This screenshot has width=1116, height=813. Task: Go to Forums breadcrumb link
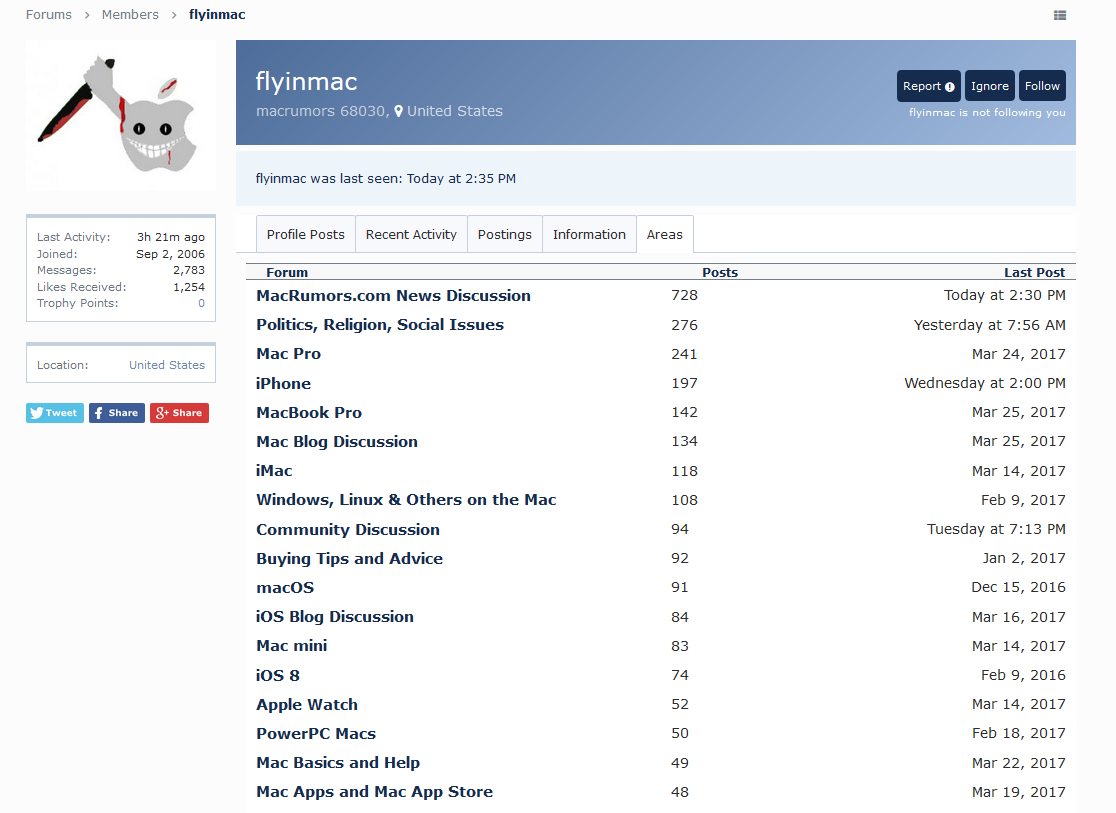point(48,14)
